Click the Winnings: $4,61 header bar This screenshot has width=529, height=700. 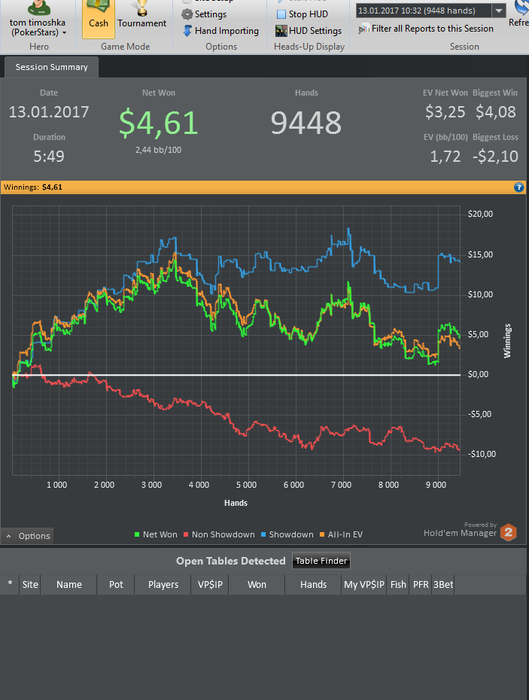263,187
